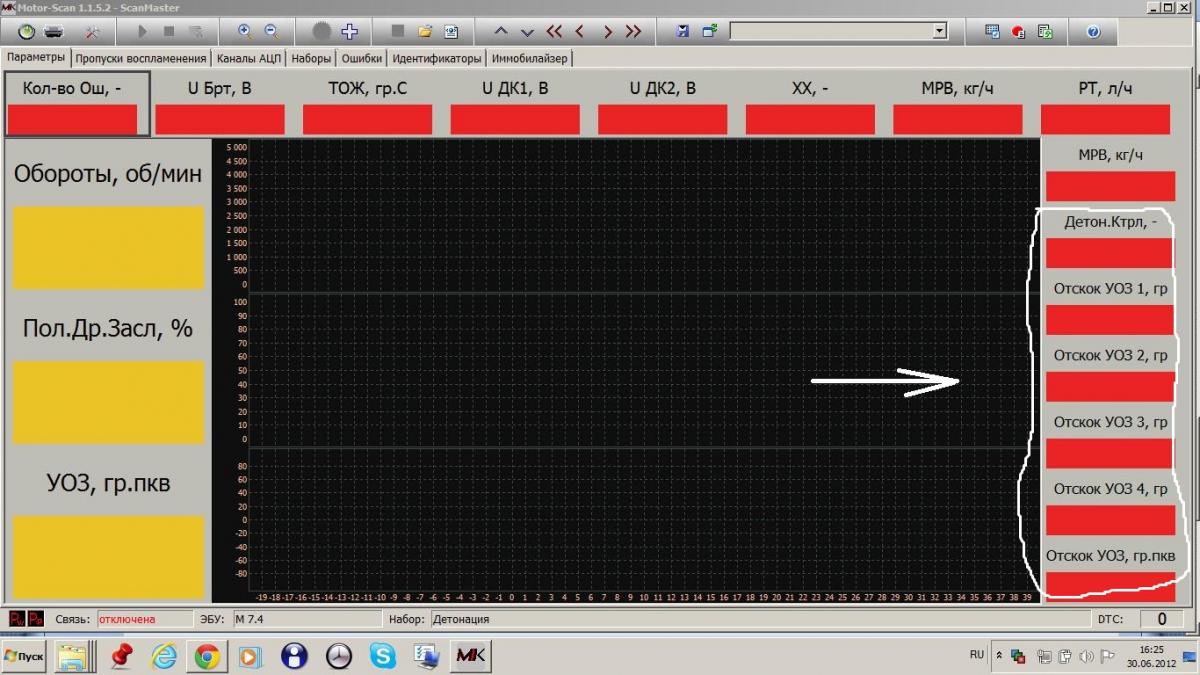Click the table grid icon in toolbar
1200x675 pixels.
992,31
